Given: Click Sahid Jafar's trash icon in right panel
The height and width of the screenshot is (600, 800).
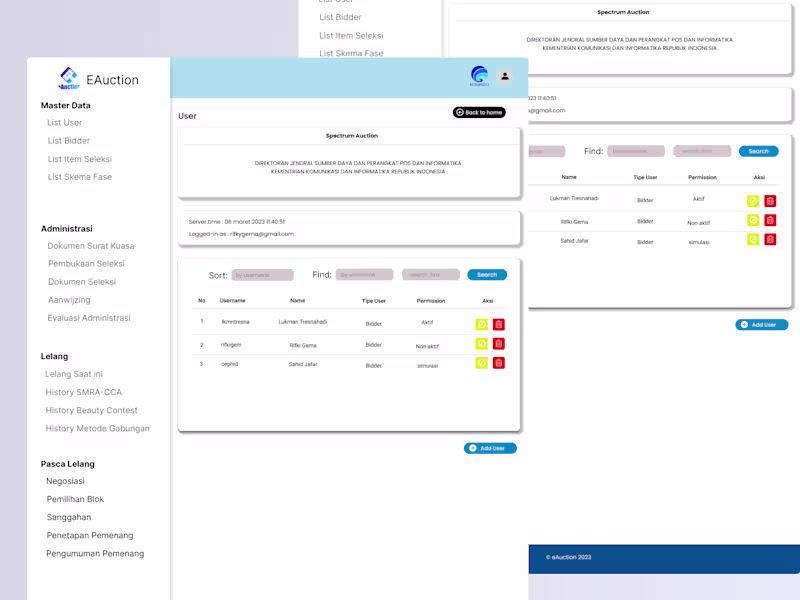Looking at the screenshot, I should [768, 240].
